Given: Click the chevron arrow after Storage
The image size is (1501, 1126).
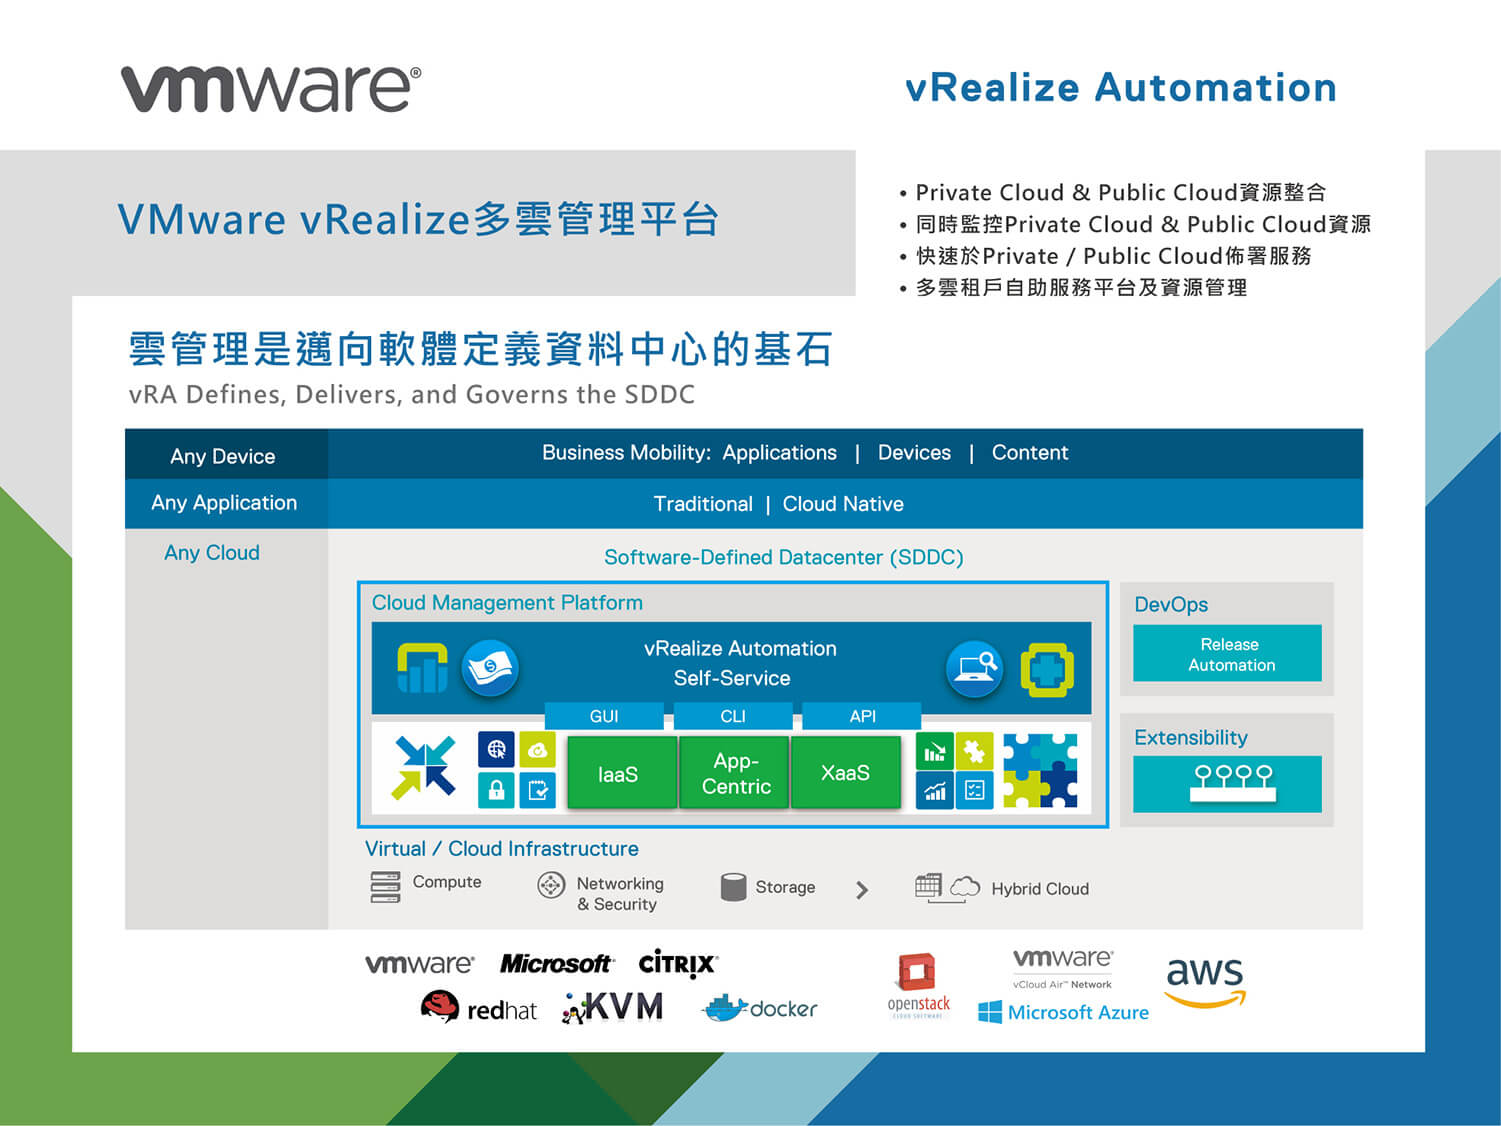Looking at the screenshot, I should click(x=862, y=890).
